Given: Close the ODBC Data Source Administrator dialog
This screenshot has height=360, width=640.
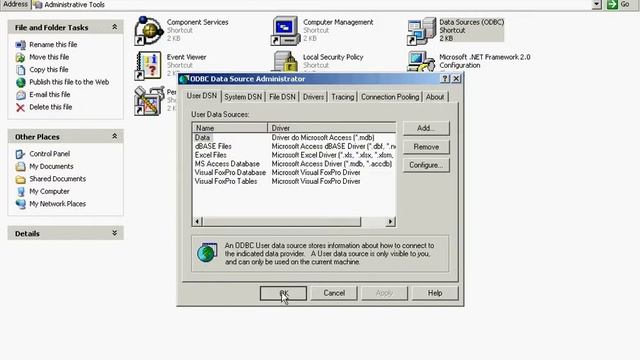Looking at the screenshot, I should (x=456, y=79).
